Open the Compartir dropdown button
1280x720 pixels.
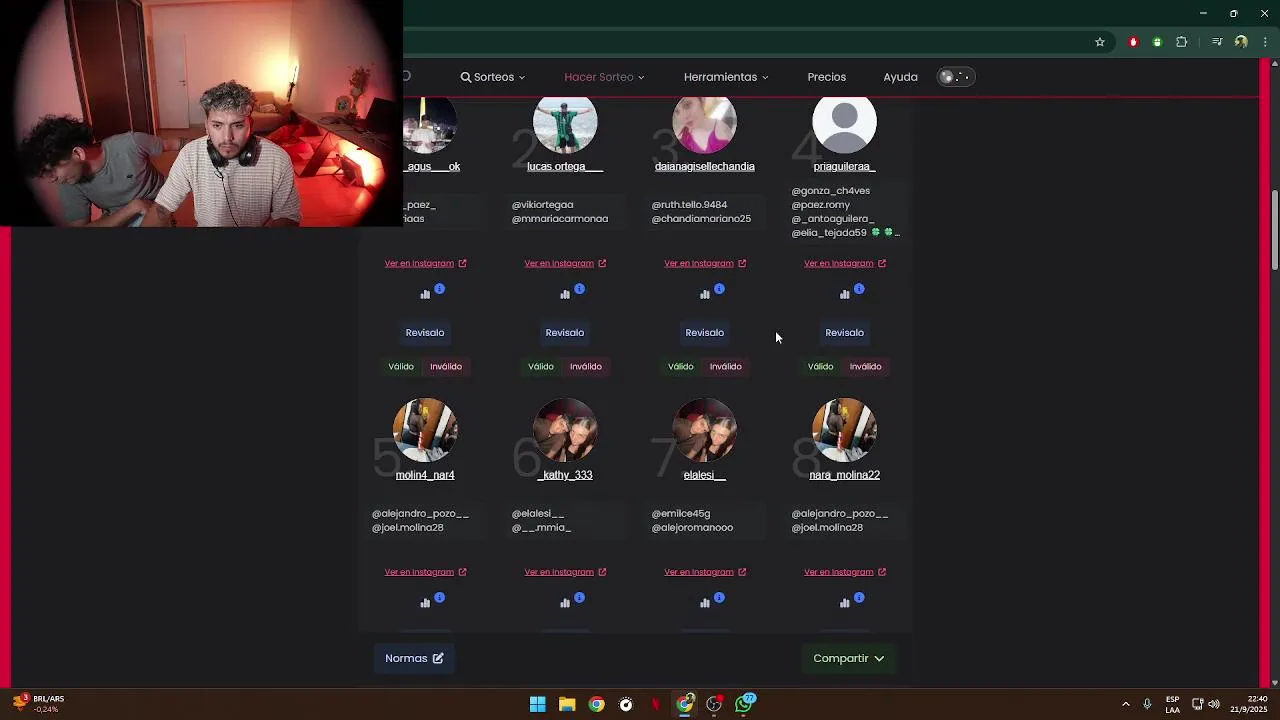(x=848, y=658)
